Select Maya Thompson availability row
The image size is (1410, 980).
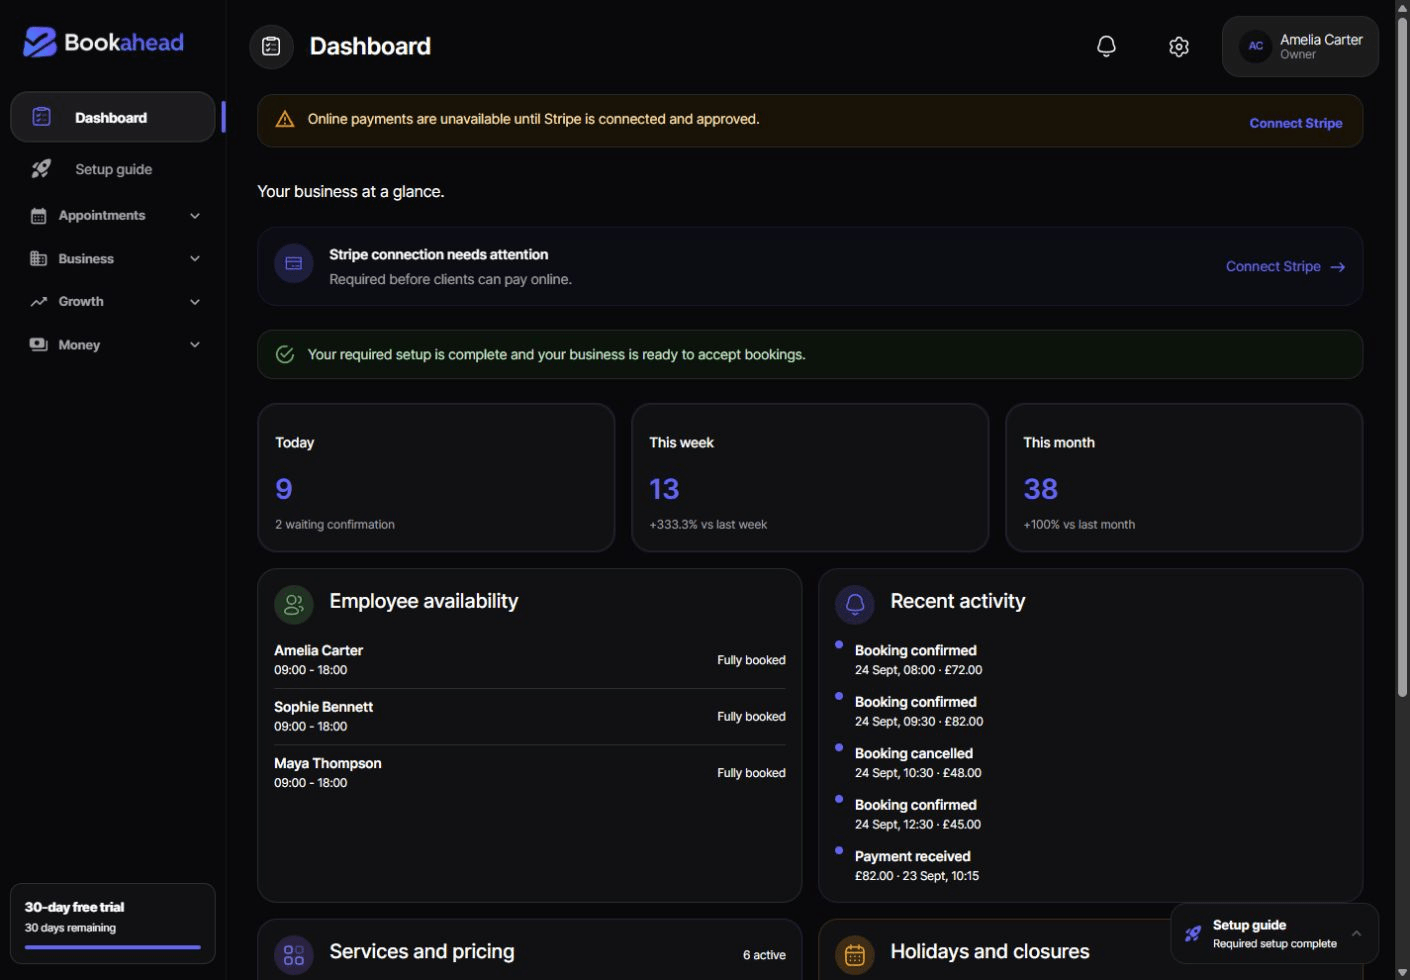(530, 773)
